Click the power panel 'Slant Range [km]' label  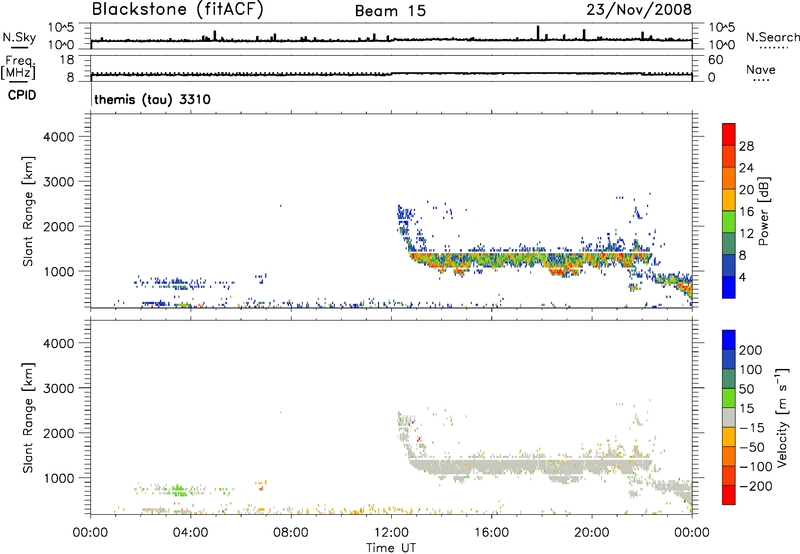(x=28, y=211)
